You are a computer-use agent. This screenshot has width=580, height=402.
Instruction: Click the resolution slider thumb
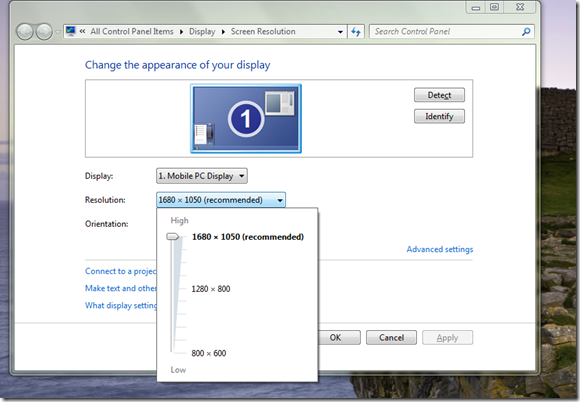coord(173,237)
